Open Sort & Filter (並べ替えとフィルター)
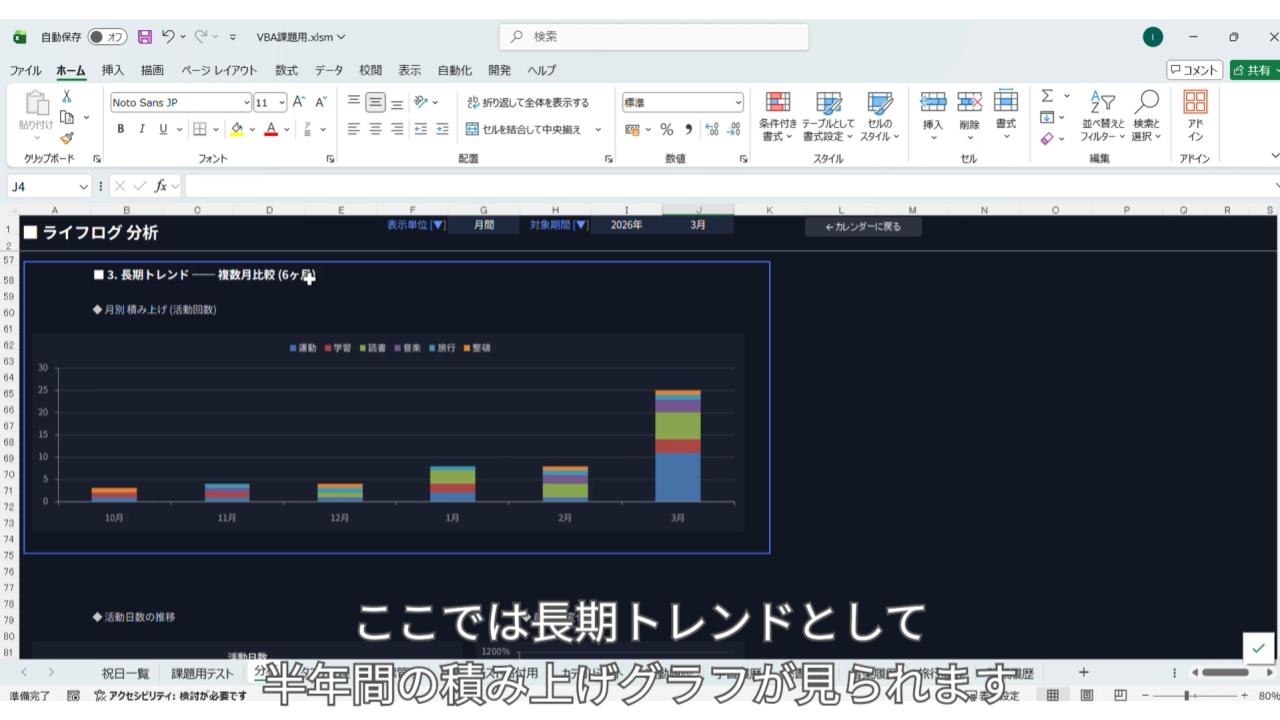The image size is (1280, 720). click(x=1102, y=116)
